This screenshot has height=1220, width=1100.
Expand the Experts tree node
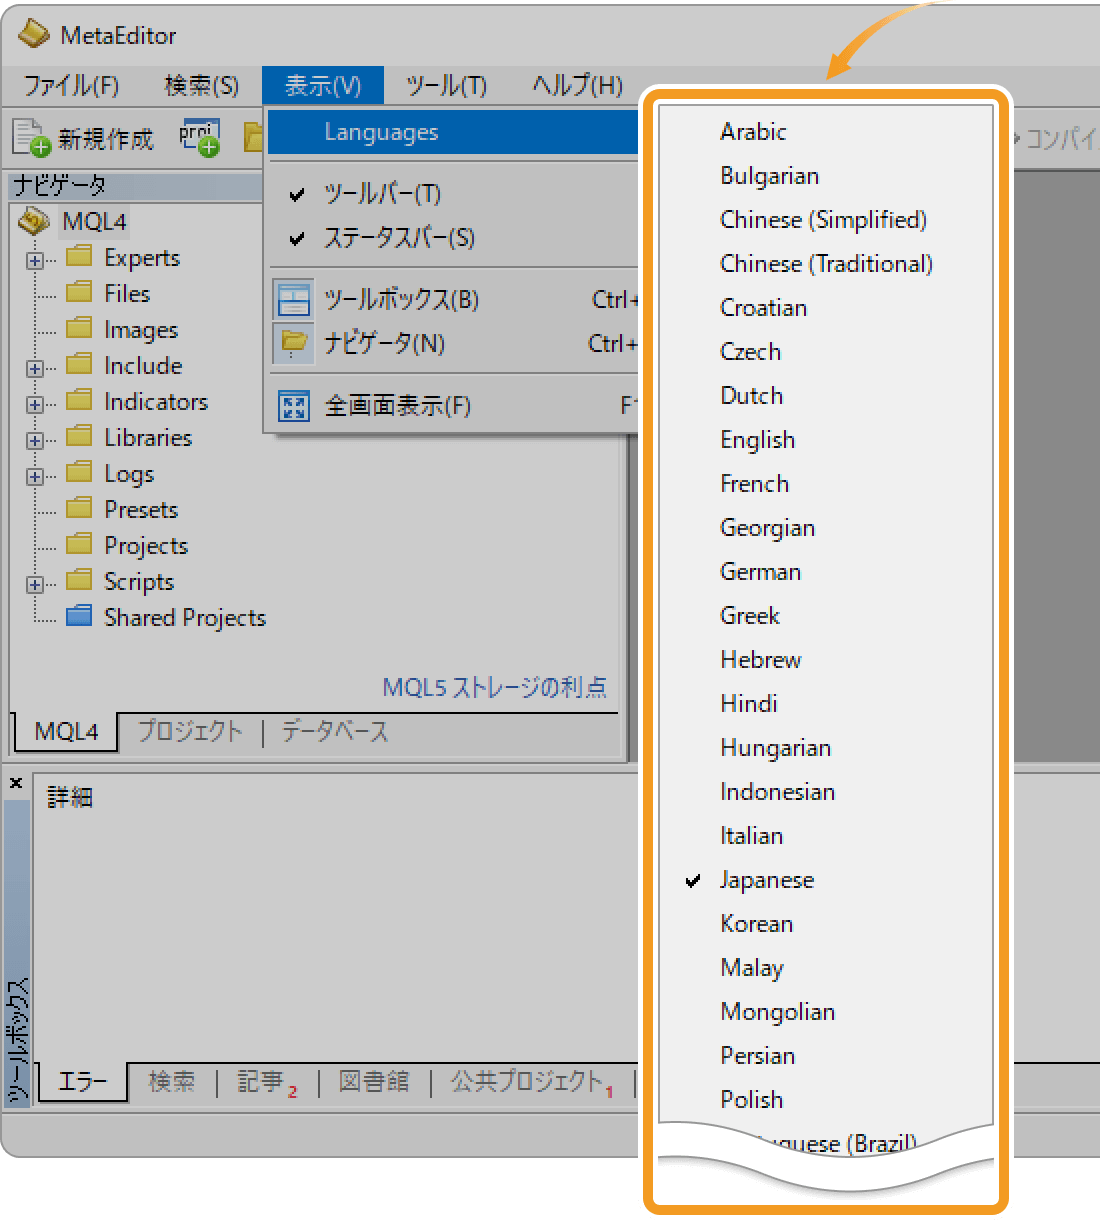(x=35, y=260)
